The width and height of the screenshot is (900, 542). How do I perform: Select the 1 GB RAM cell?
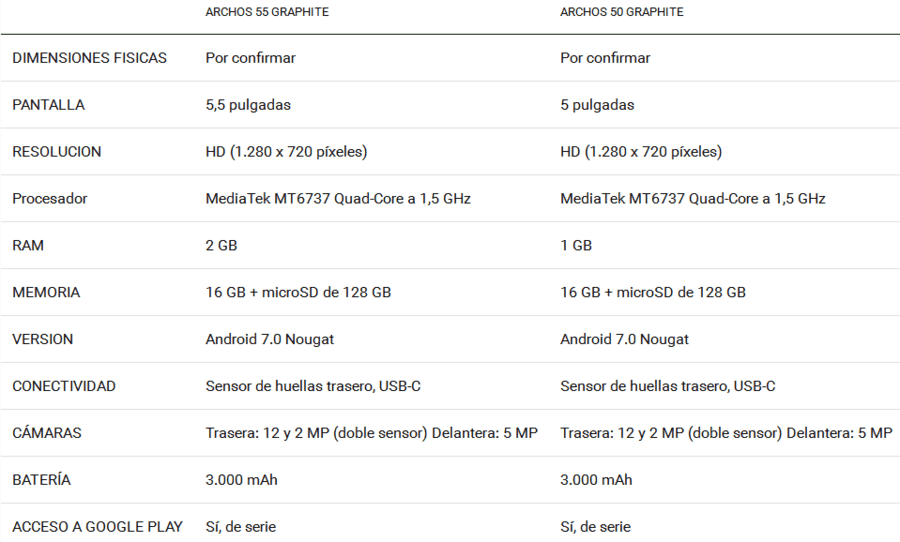click(x=576, y=246)
